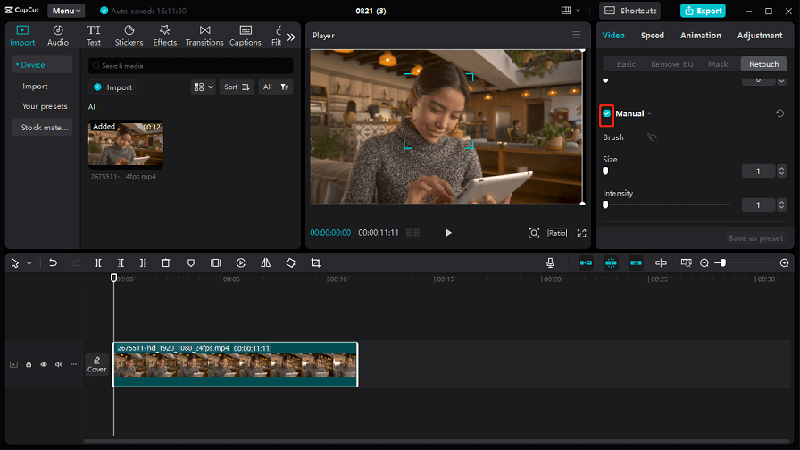Select the Crop tool in timeline toolbar

316,263
